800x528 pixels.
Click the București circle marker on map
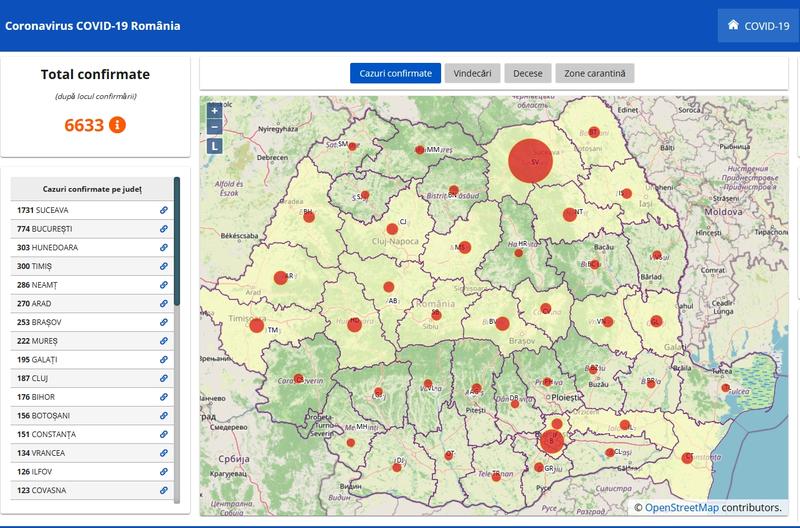point(551,441)
